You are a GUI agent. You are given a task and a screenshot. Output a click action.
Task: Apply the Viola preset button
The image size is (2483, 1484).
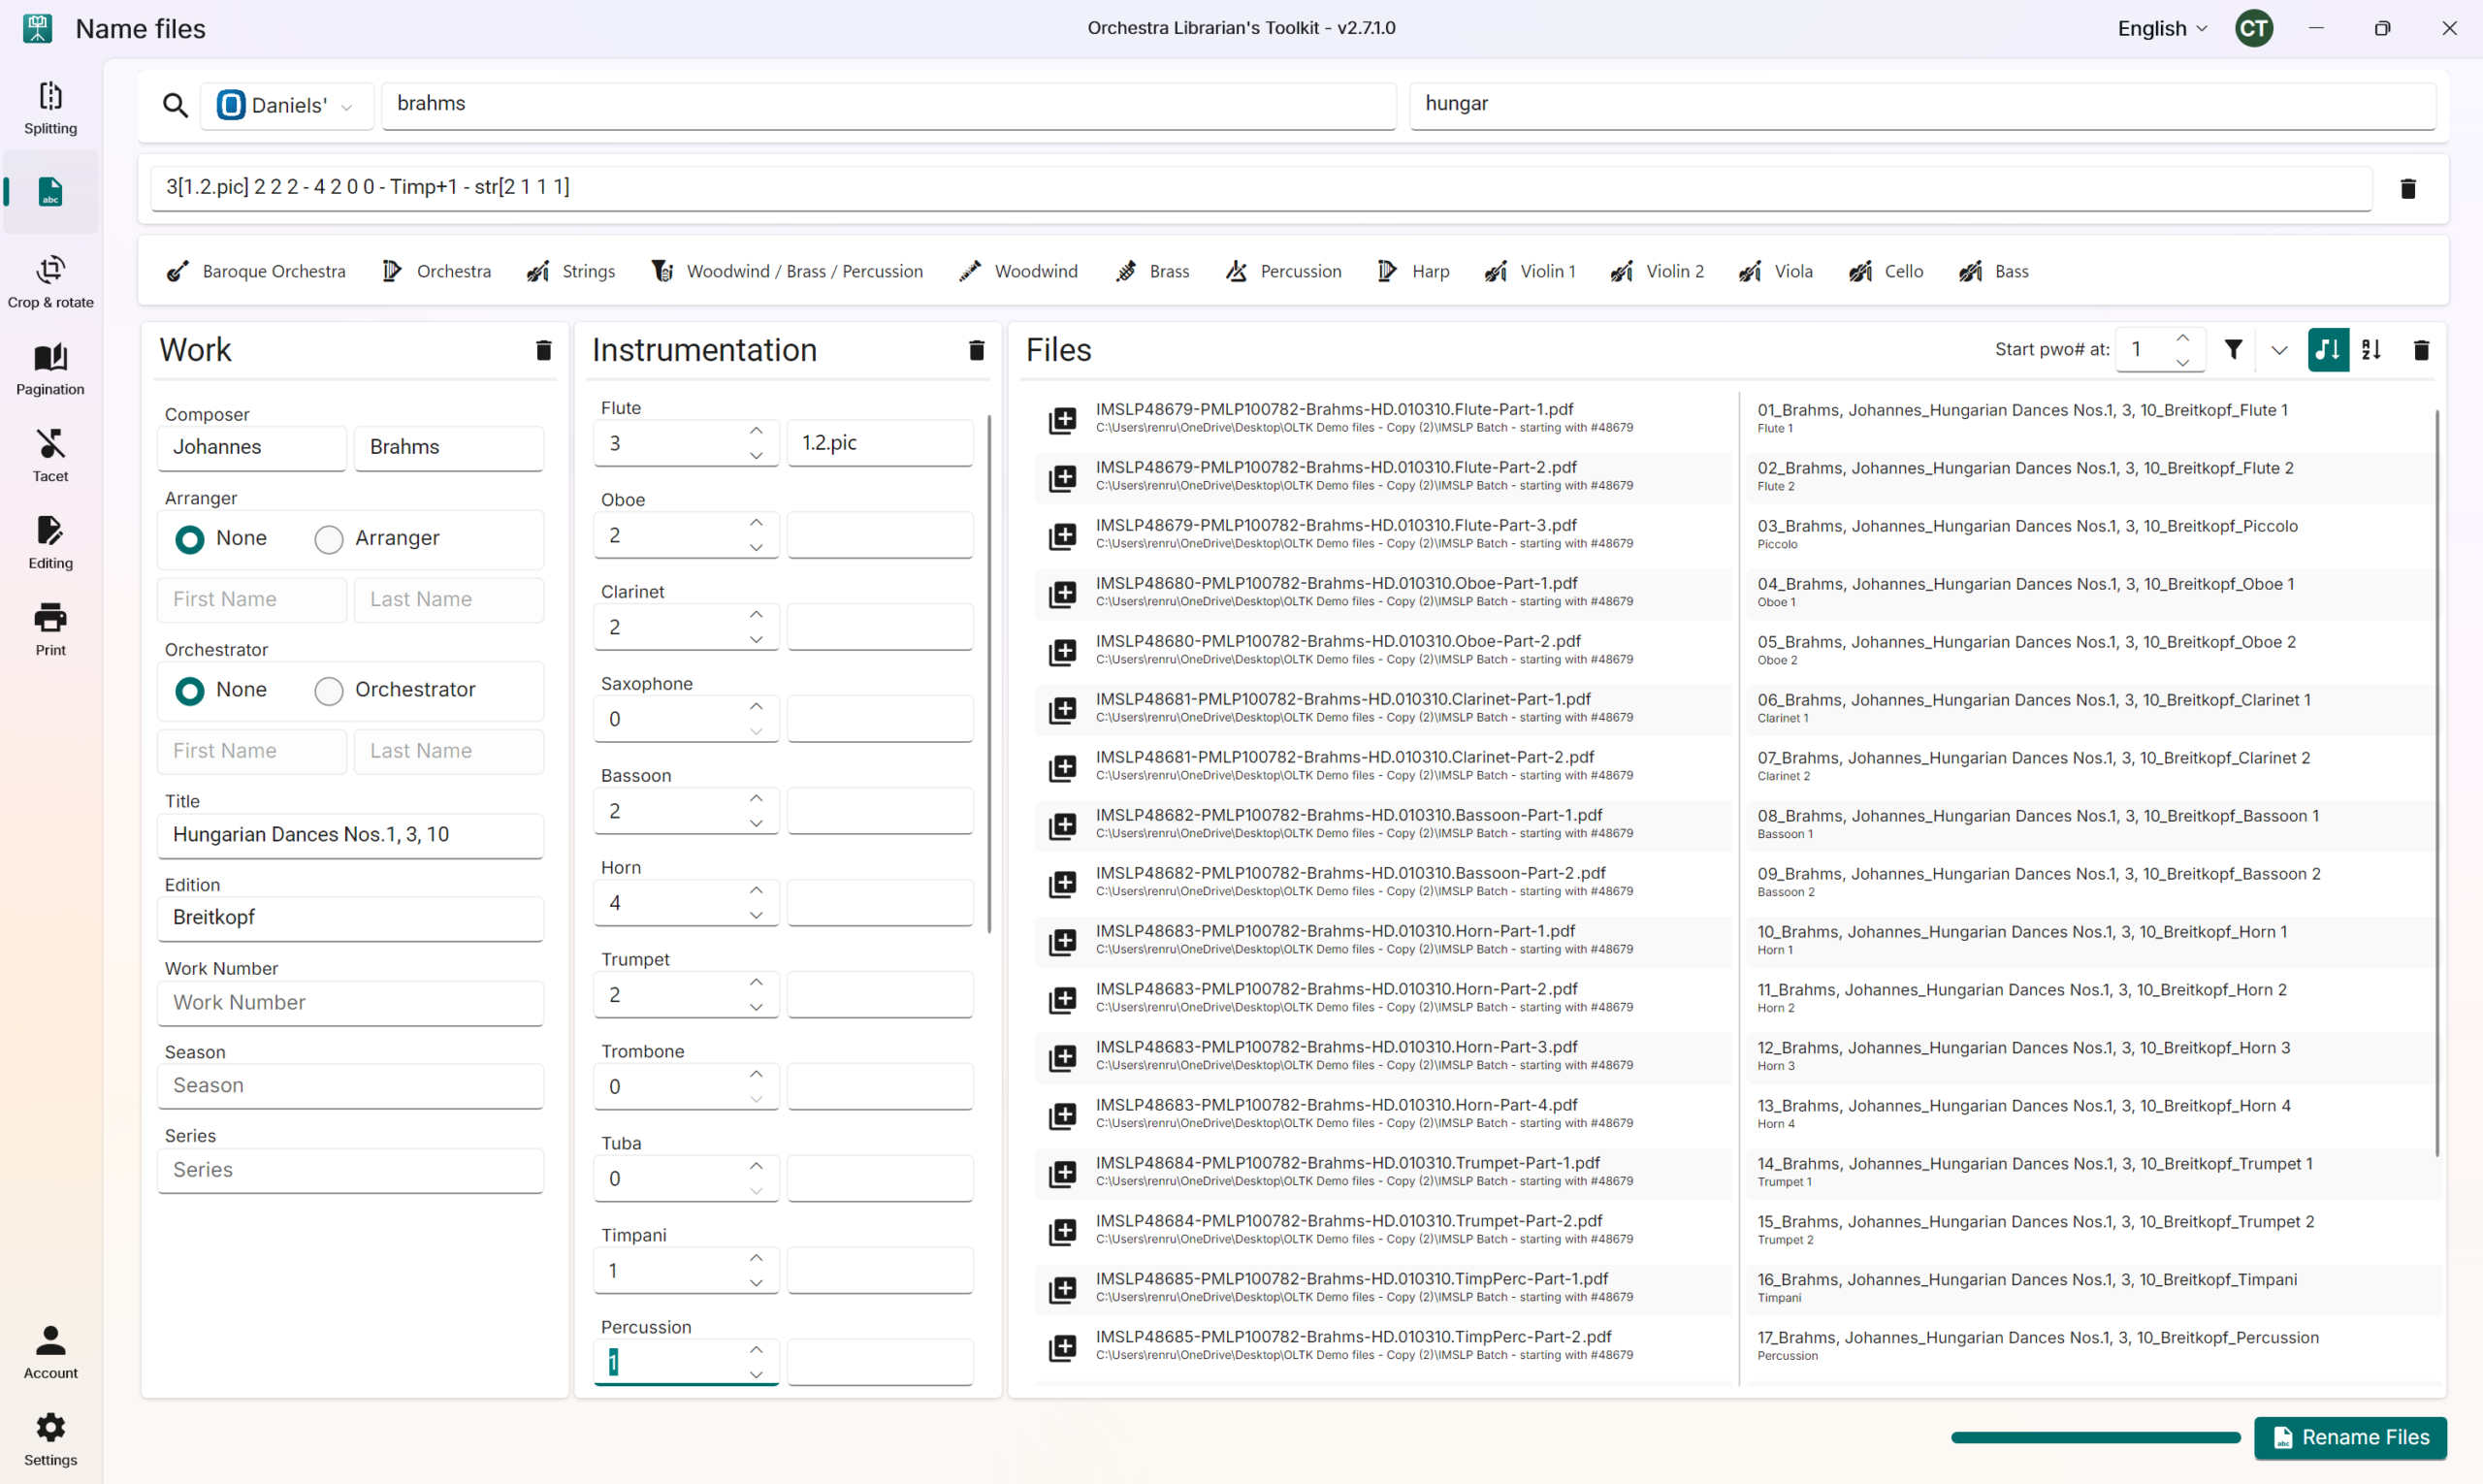click(1776, 271)
